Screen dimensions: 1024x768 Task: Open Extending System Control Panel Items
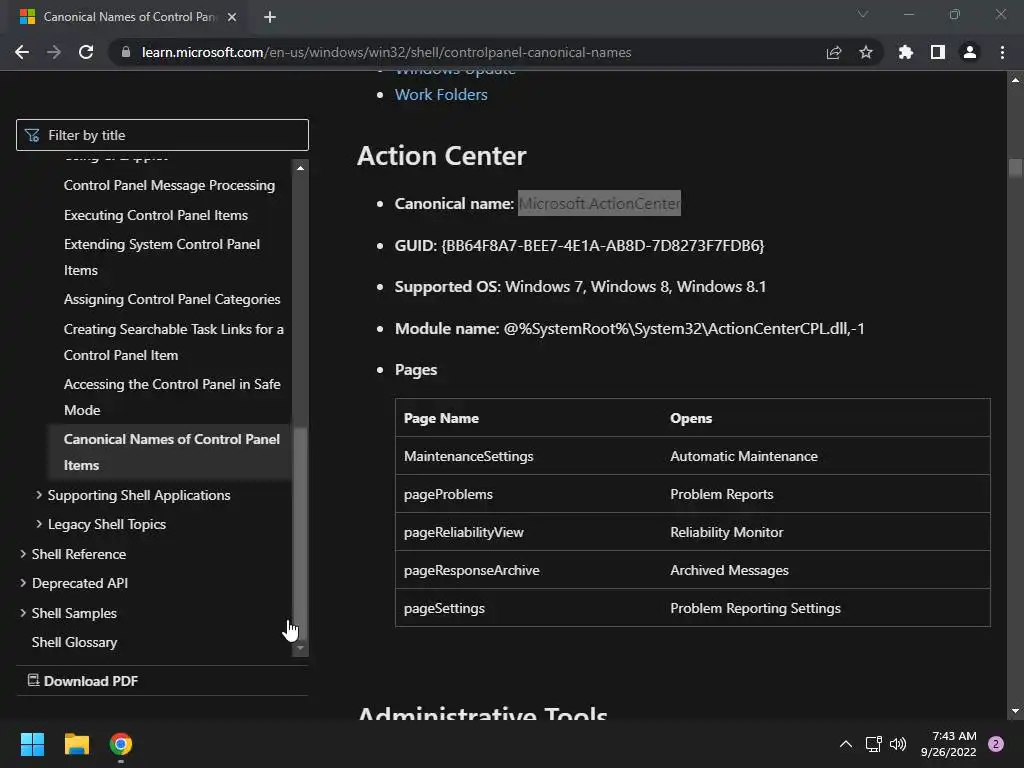pos(161,257)
